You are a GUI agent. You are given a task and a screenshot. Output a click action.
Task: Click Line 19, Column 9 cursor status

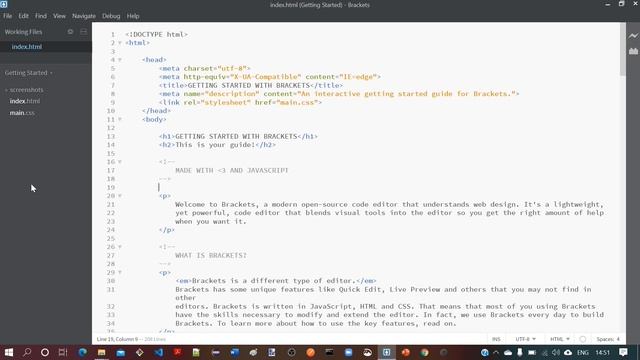pyautogui.click(x=118, y=339)
